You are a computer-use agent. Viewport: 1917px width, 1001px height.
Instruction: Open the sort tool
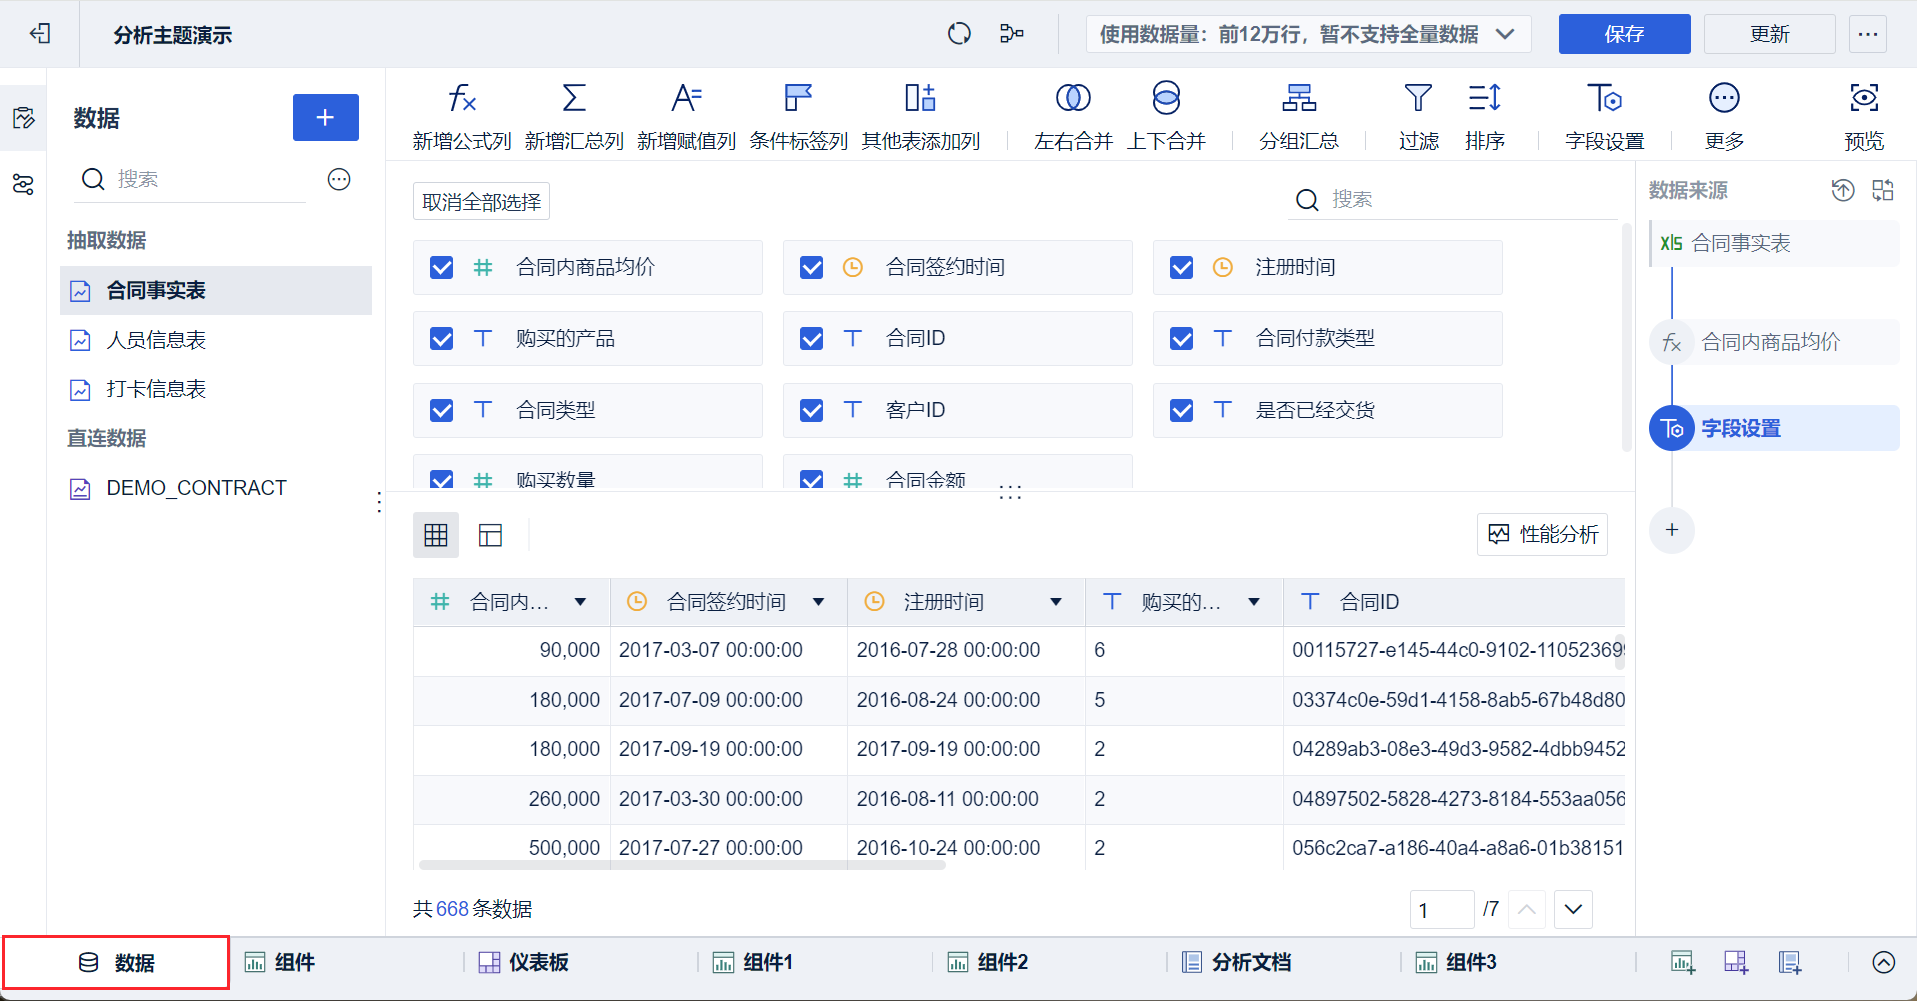click(x=1485, y=116)
